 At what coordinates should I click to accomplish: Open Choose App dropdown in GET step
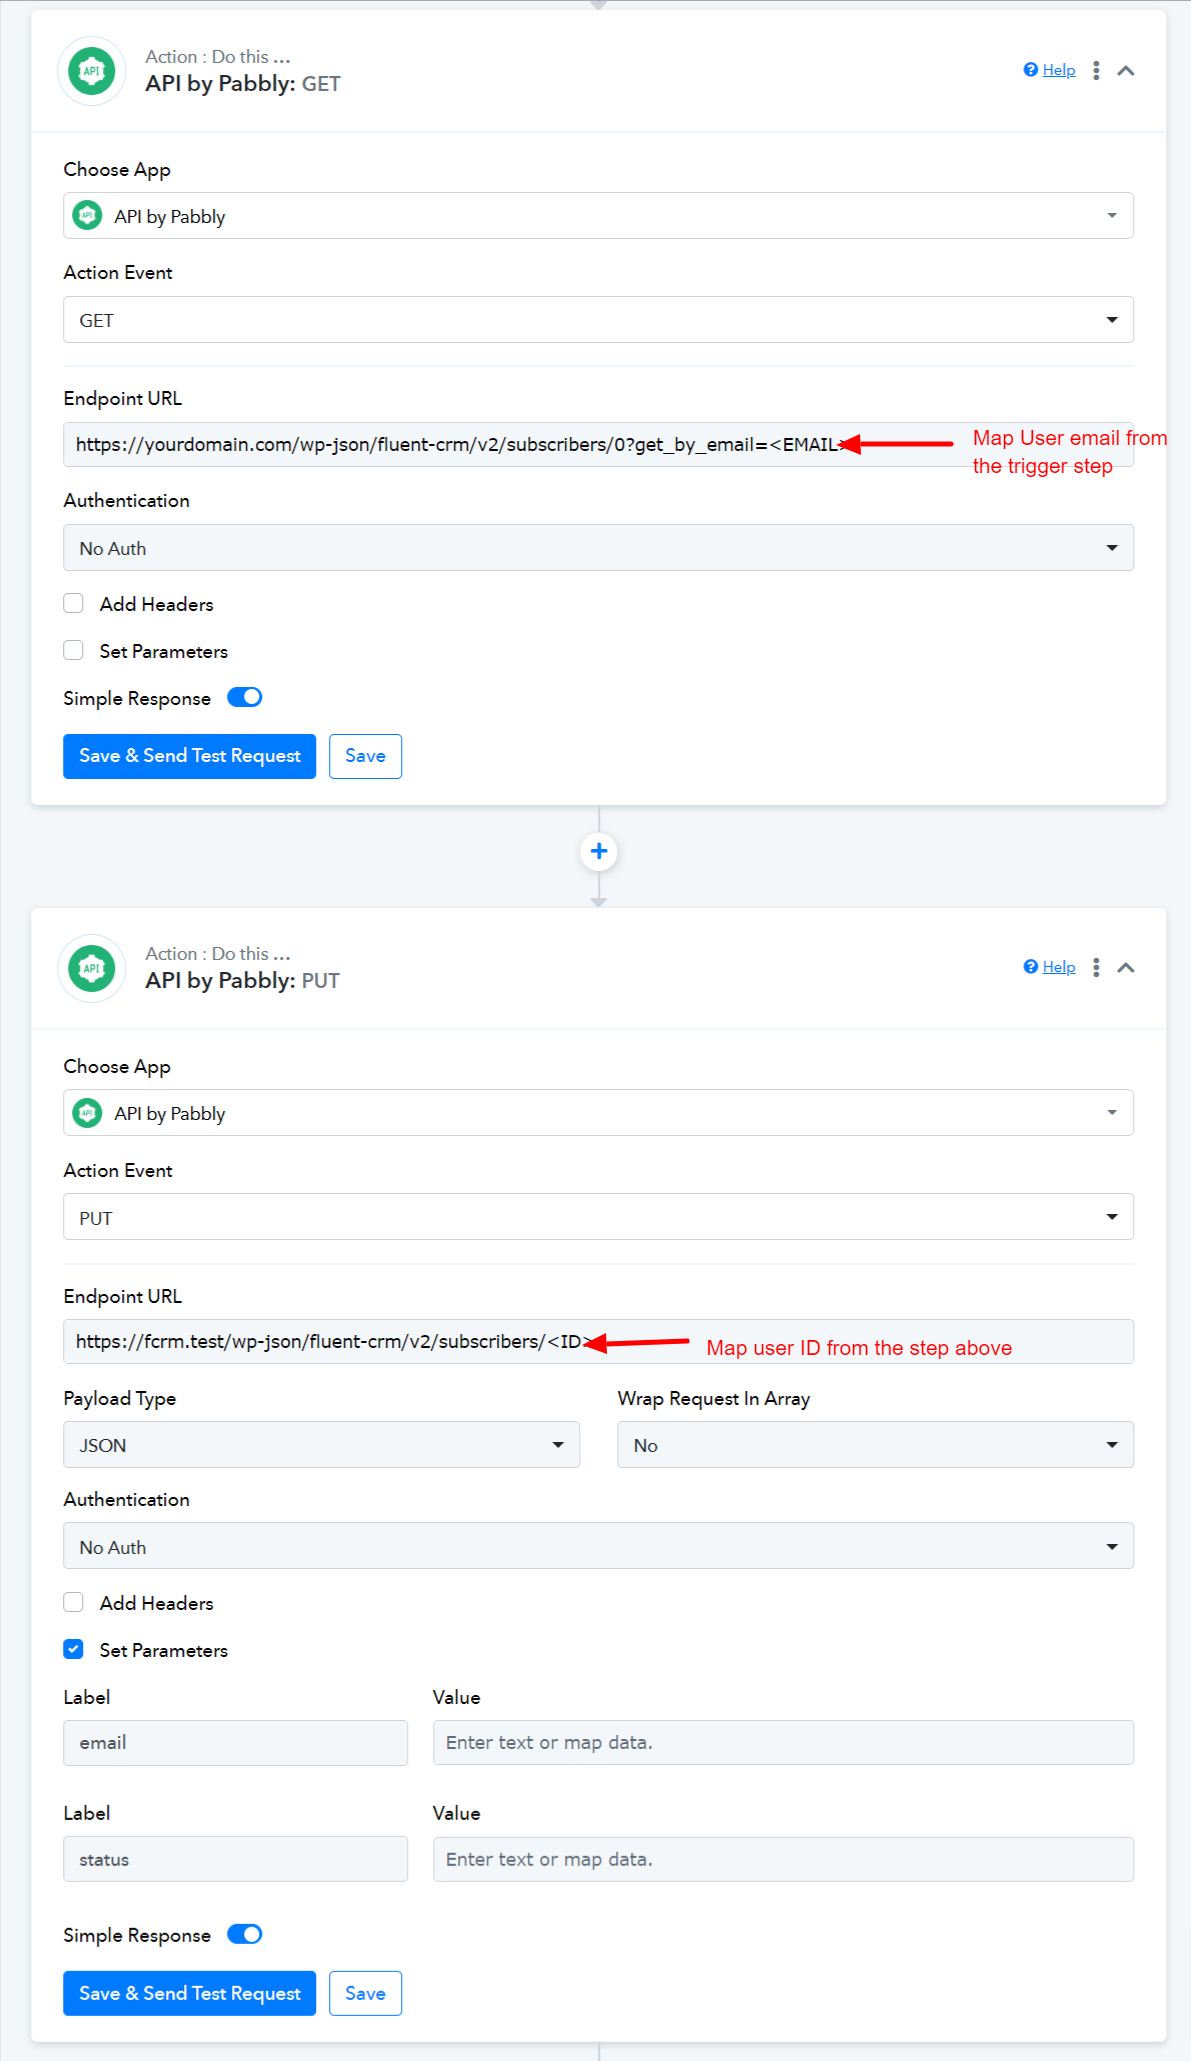[x=598, y=216]
